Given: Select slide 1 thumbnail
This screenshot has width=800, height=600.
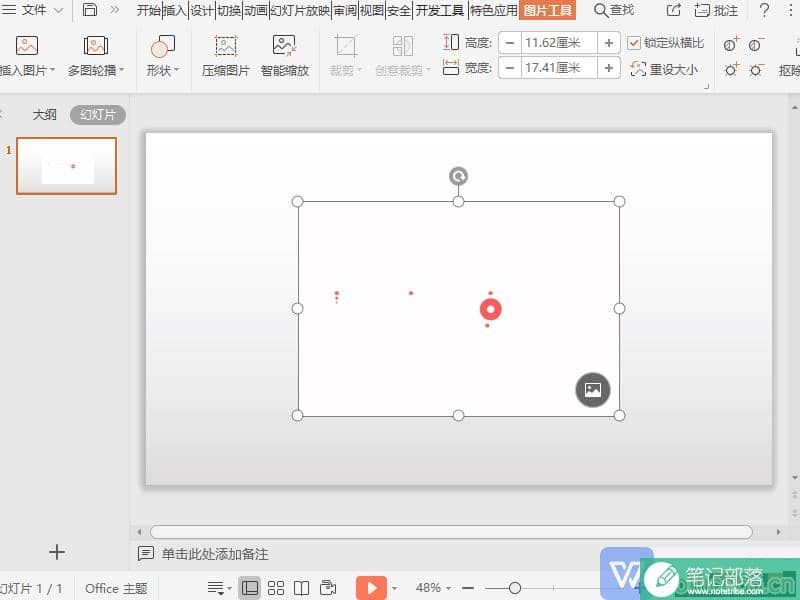Looking at the screenshot, I should coord(66,166).
